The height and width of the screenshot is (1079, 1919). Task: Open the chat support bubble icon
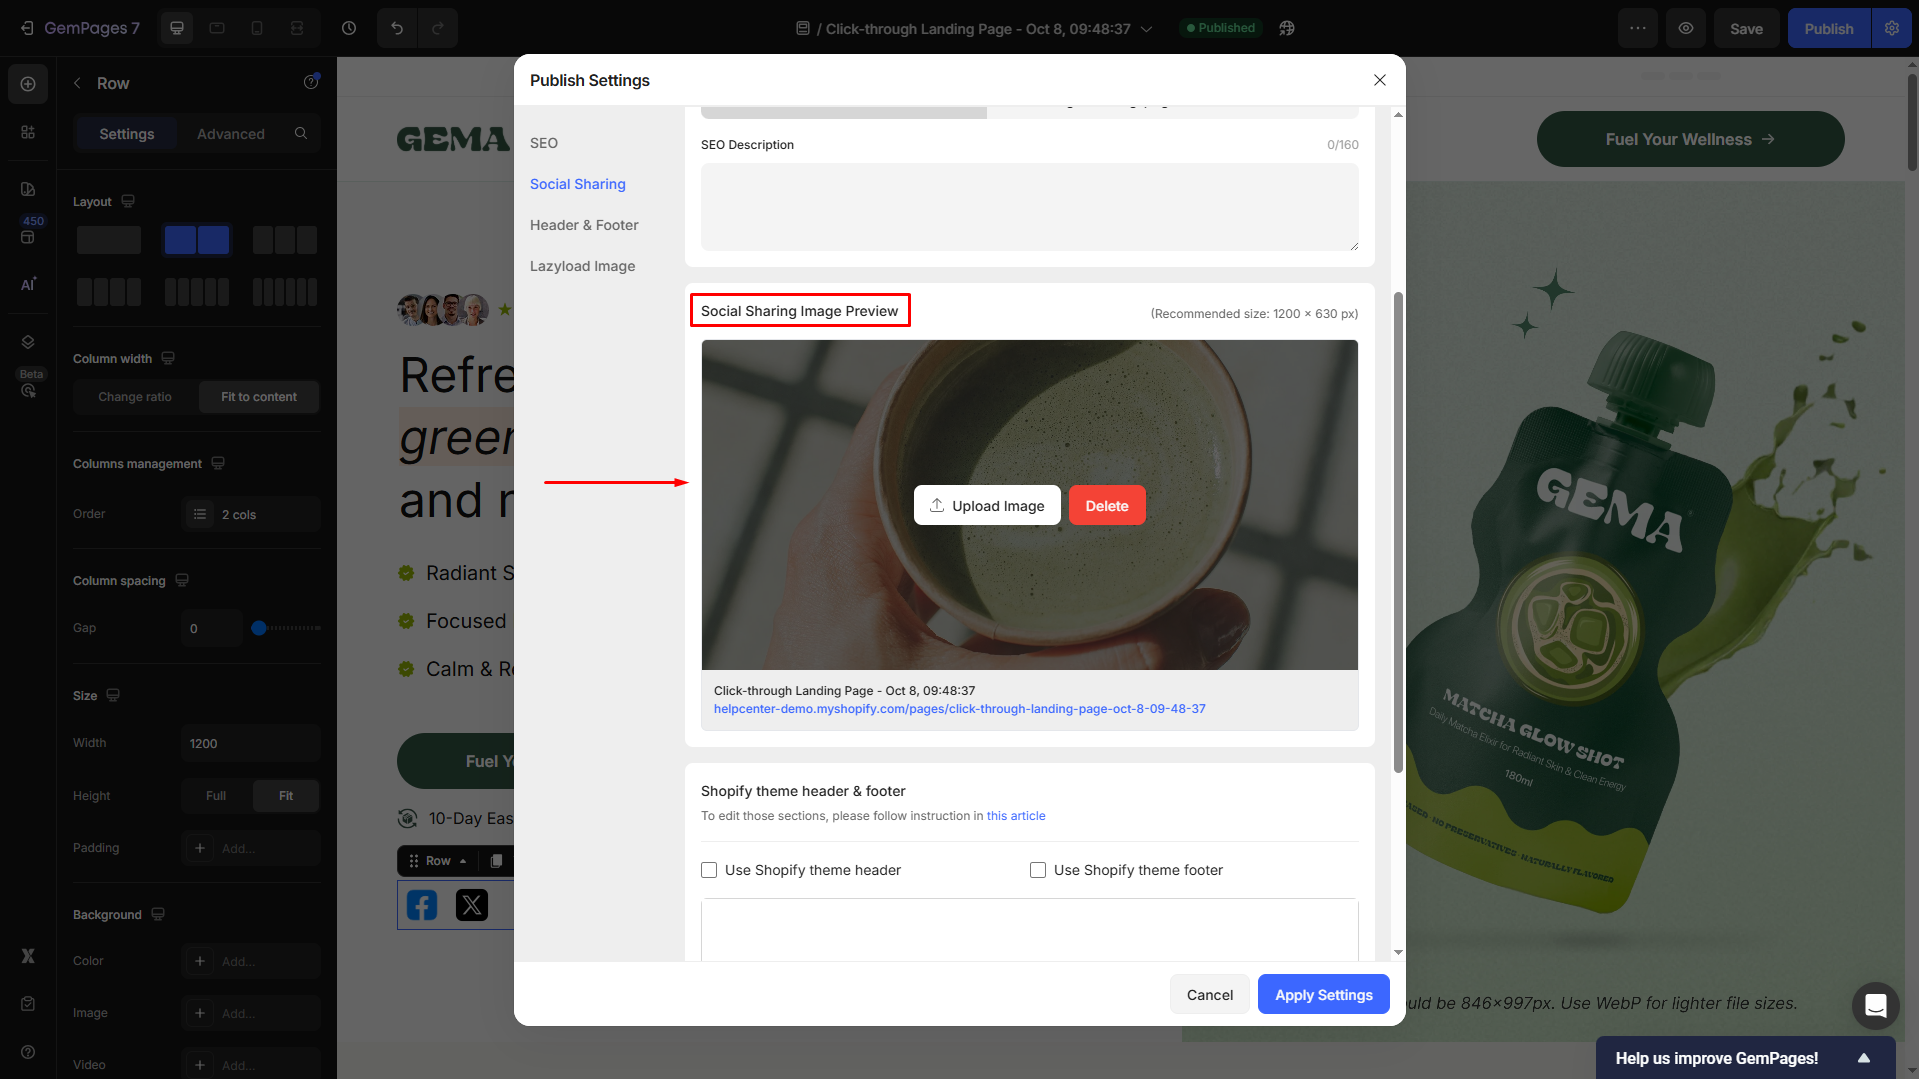[x=1875, y=1005]
